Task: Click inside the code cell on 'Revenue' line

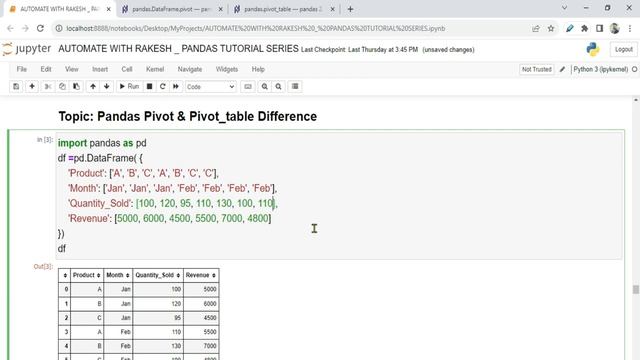Action: click(169, 218)
